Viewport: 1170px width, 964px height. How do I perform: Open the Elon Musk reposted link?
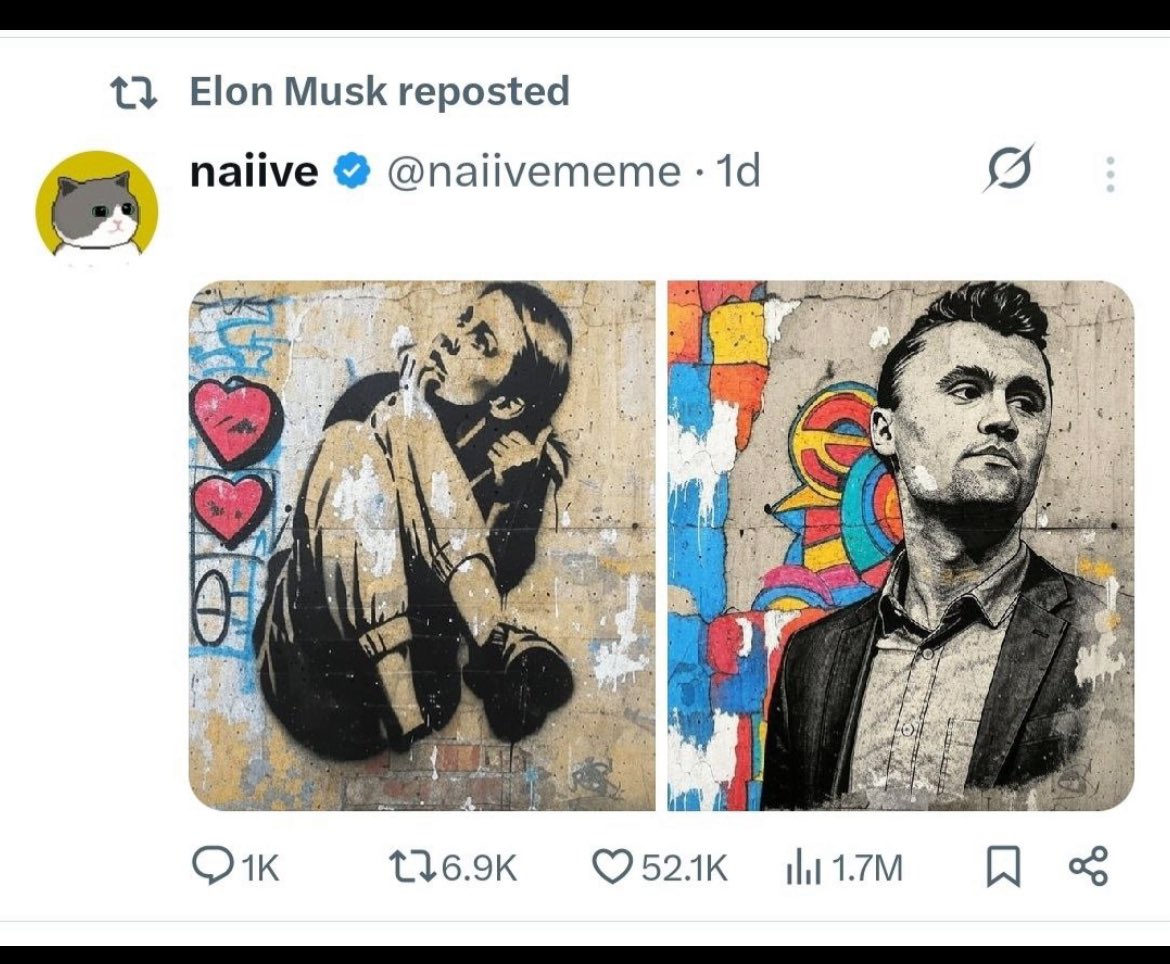click(x=380, y=92)
